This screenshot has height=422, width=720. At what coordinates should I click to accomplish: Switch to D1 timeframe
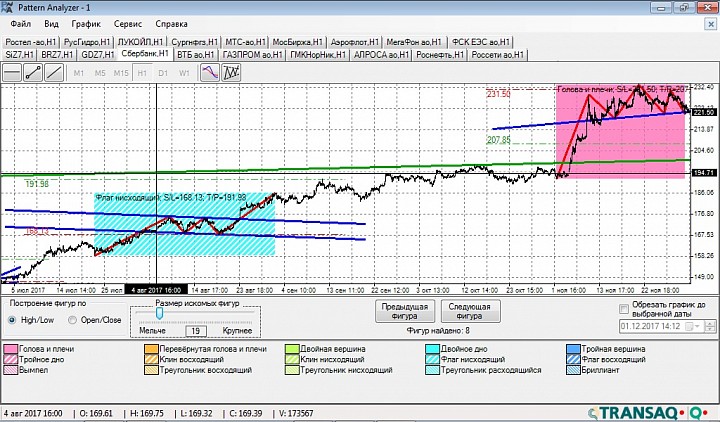(163, 73)
